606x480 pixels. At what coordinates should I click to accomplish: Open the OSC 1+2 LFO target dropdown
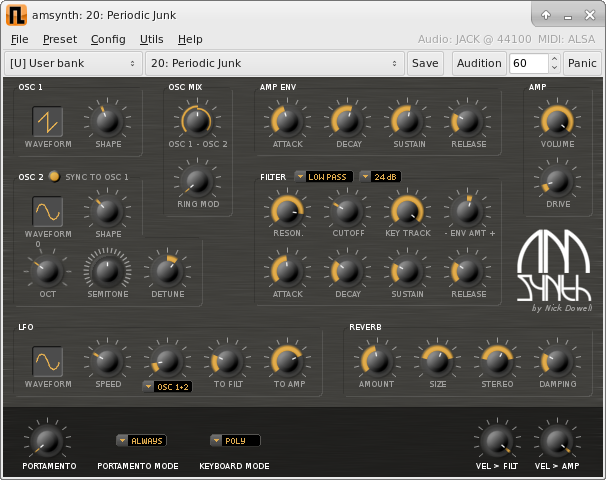pyautogui.click(x=167, y=386)
